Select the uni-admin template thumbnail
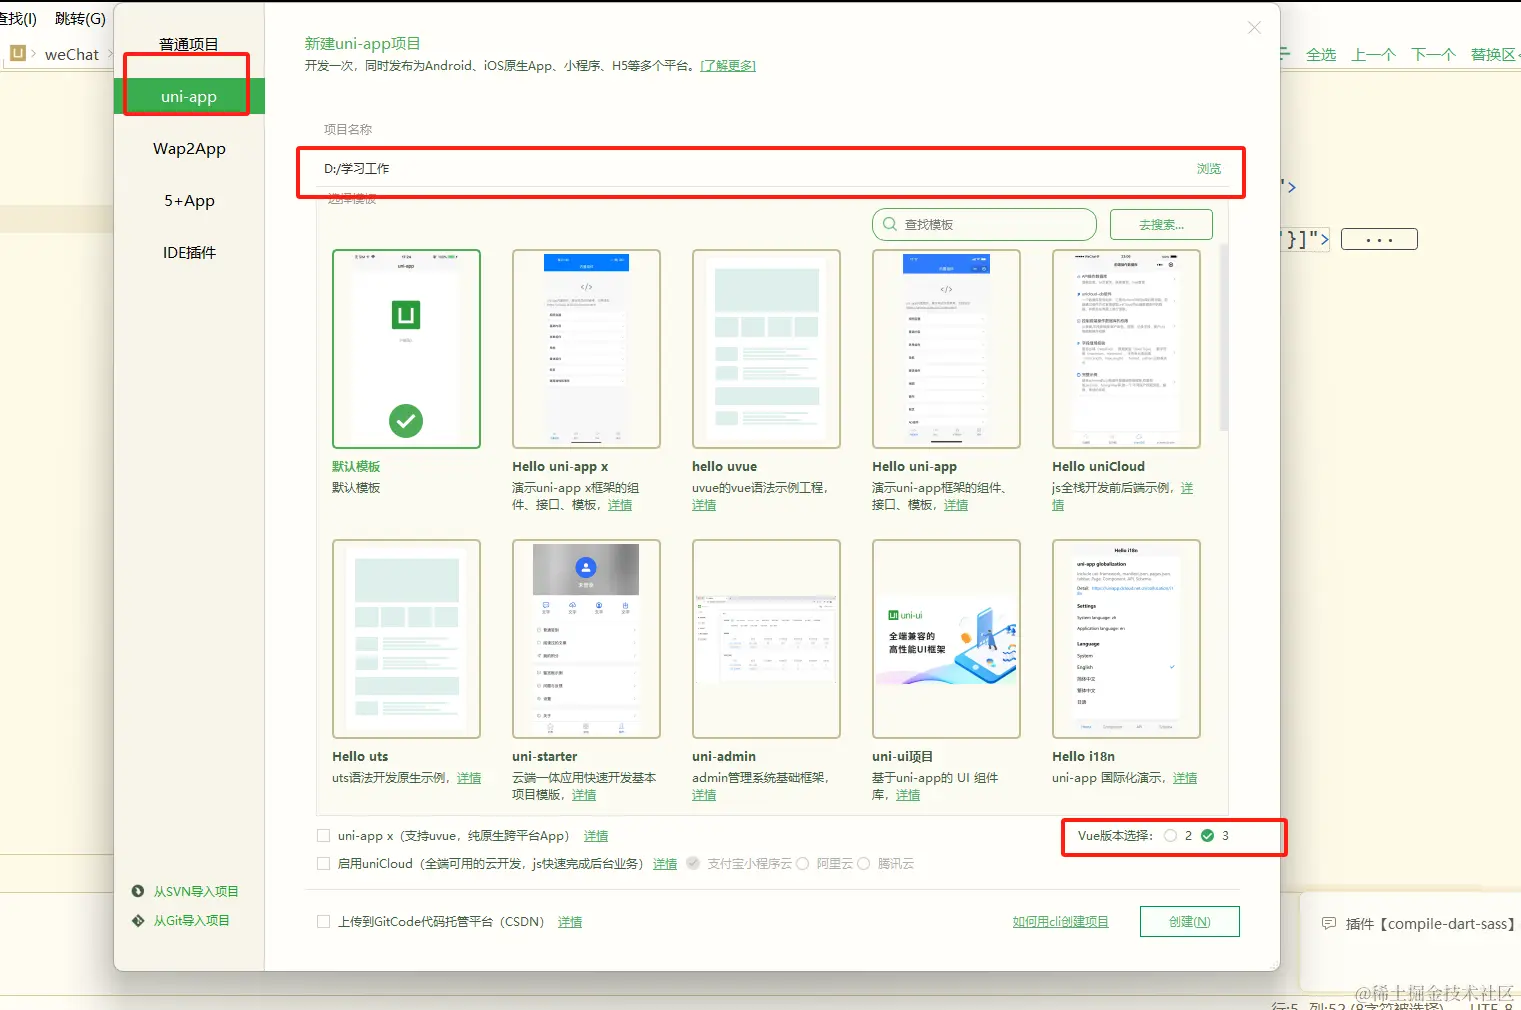 (766, 639)
